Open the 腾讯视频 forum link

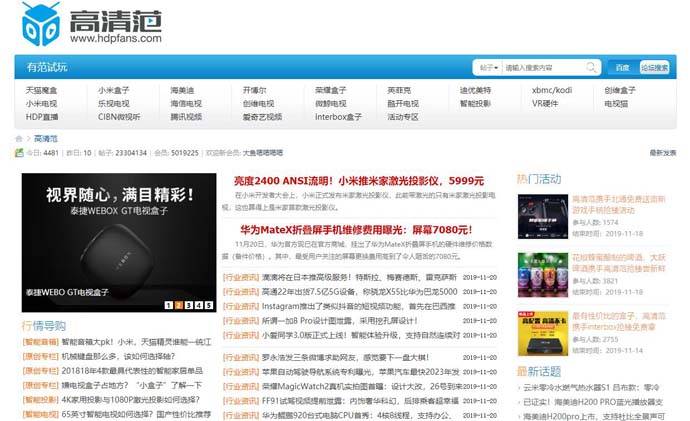[x=186, y=117]
